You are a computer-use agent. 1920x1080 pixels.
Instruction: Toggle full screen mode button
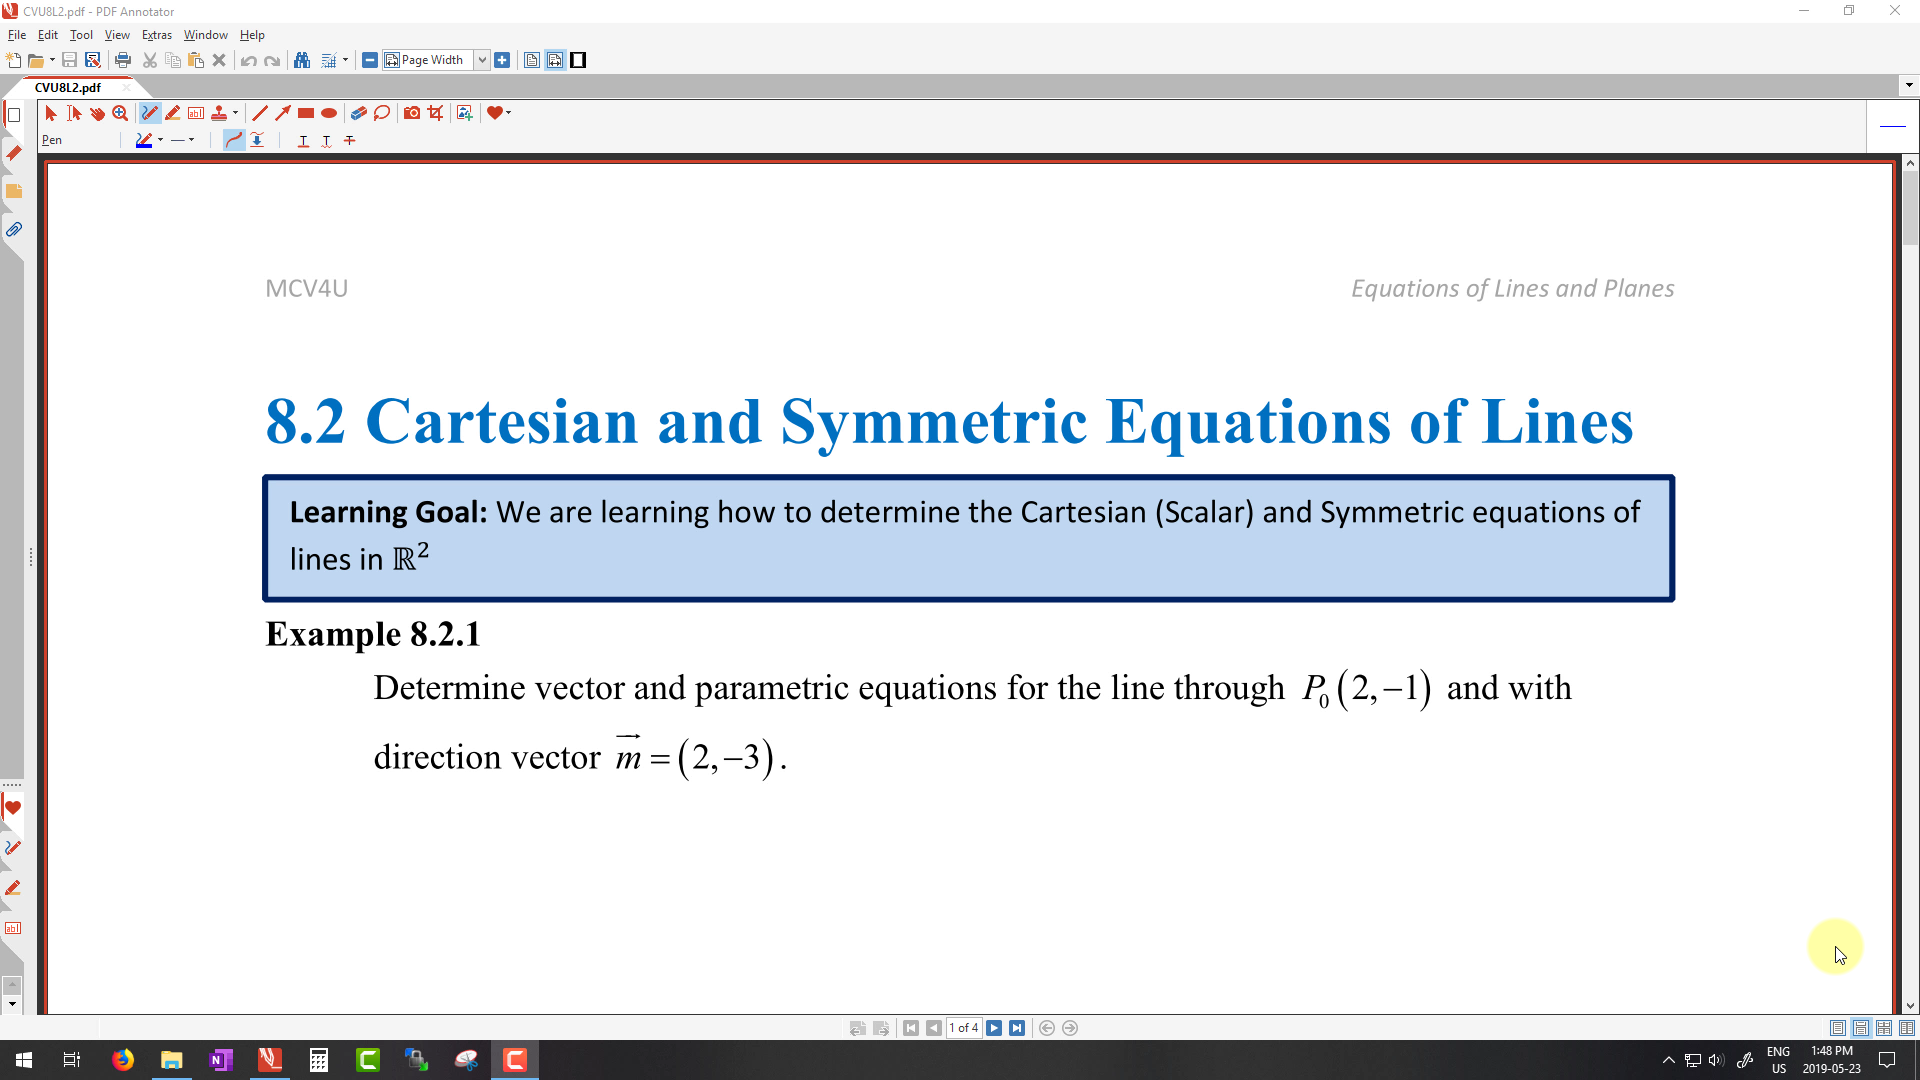coord(578,60)
